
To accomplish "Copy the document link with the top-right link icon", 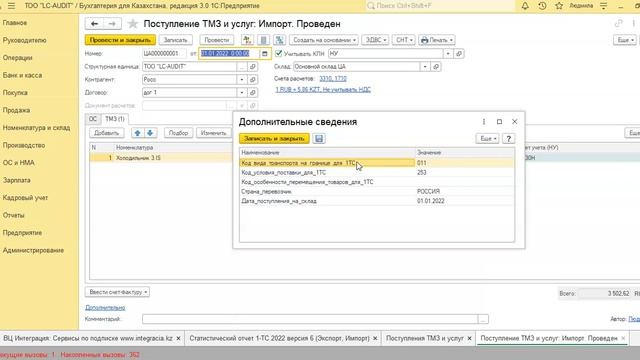I will coord(619,24).
